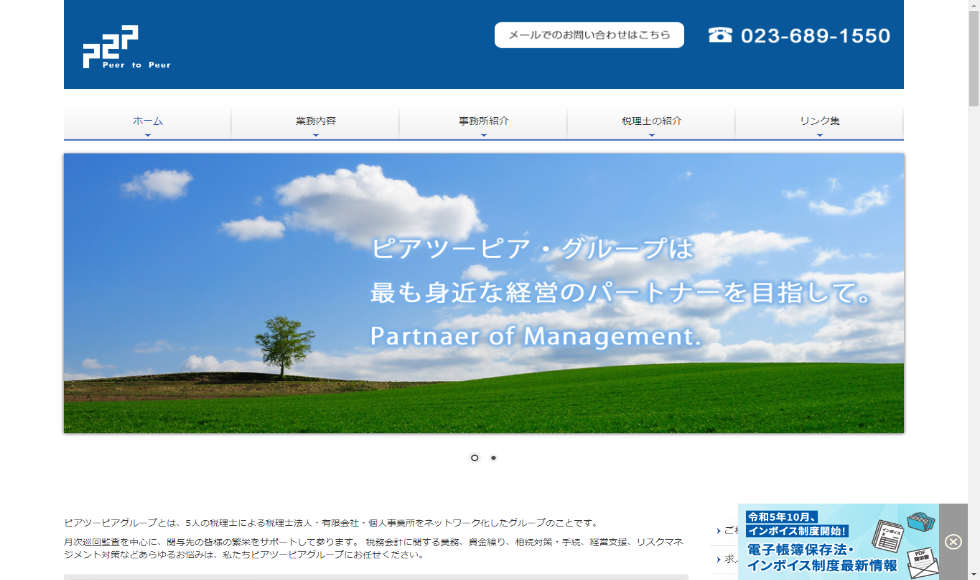The width and height of the screenshot is (980, 580).
Task: Click the hero image with the lone tree
Action: click(483, 293)
